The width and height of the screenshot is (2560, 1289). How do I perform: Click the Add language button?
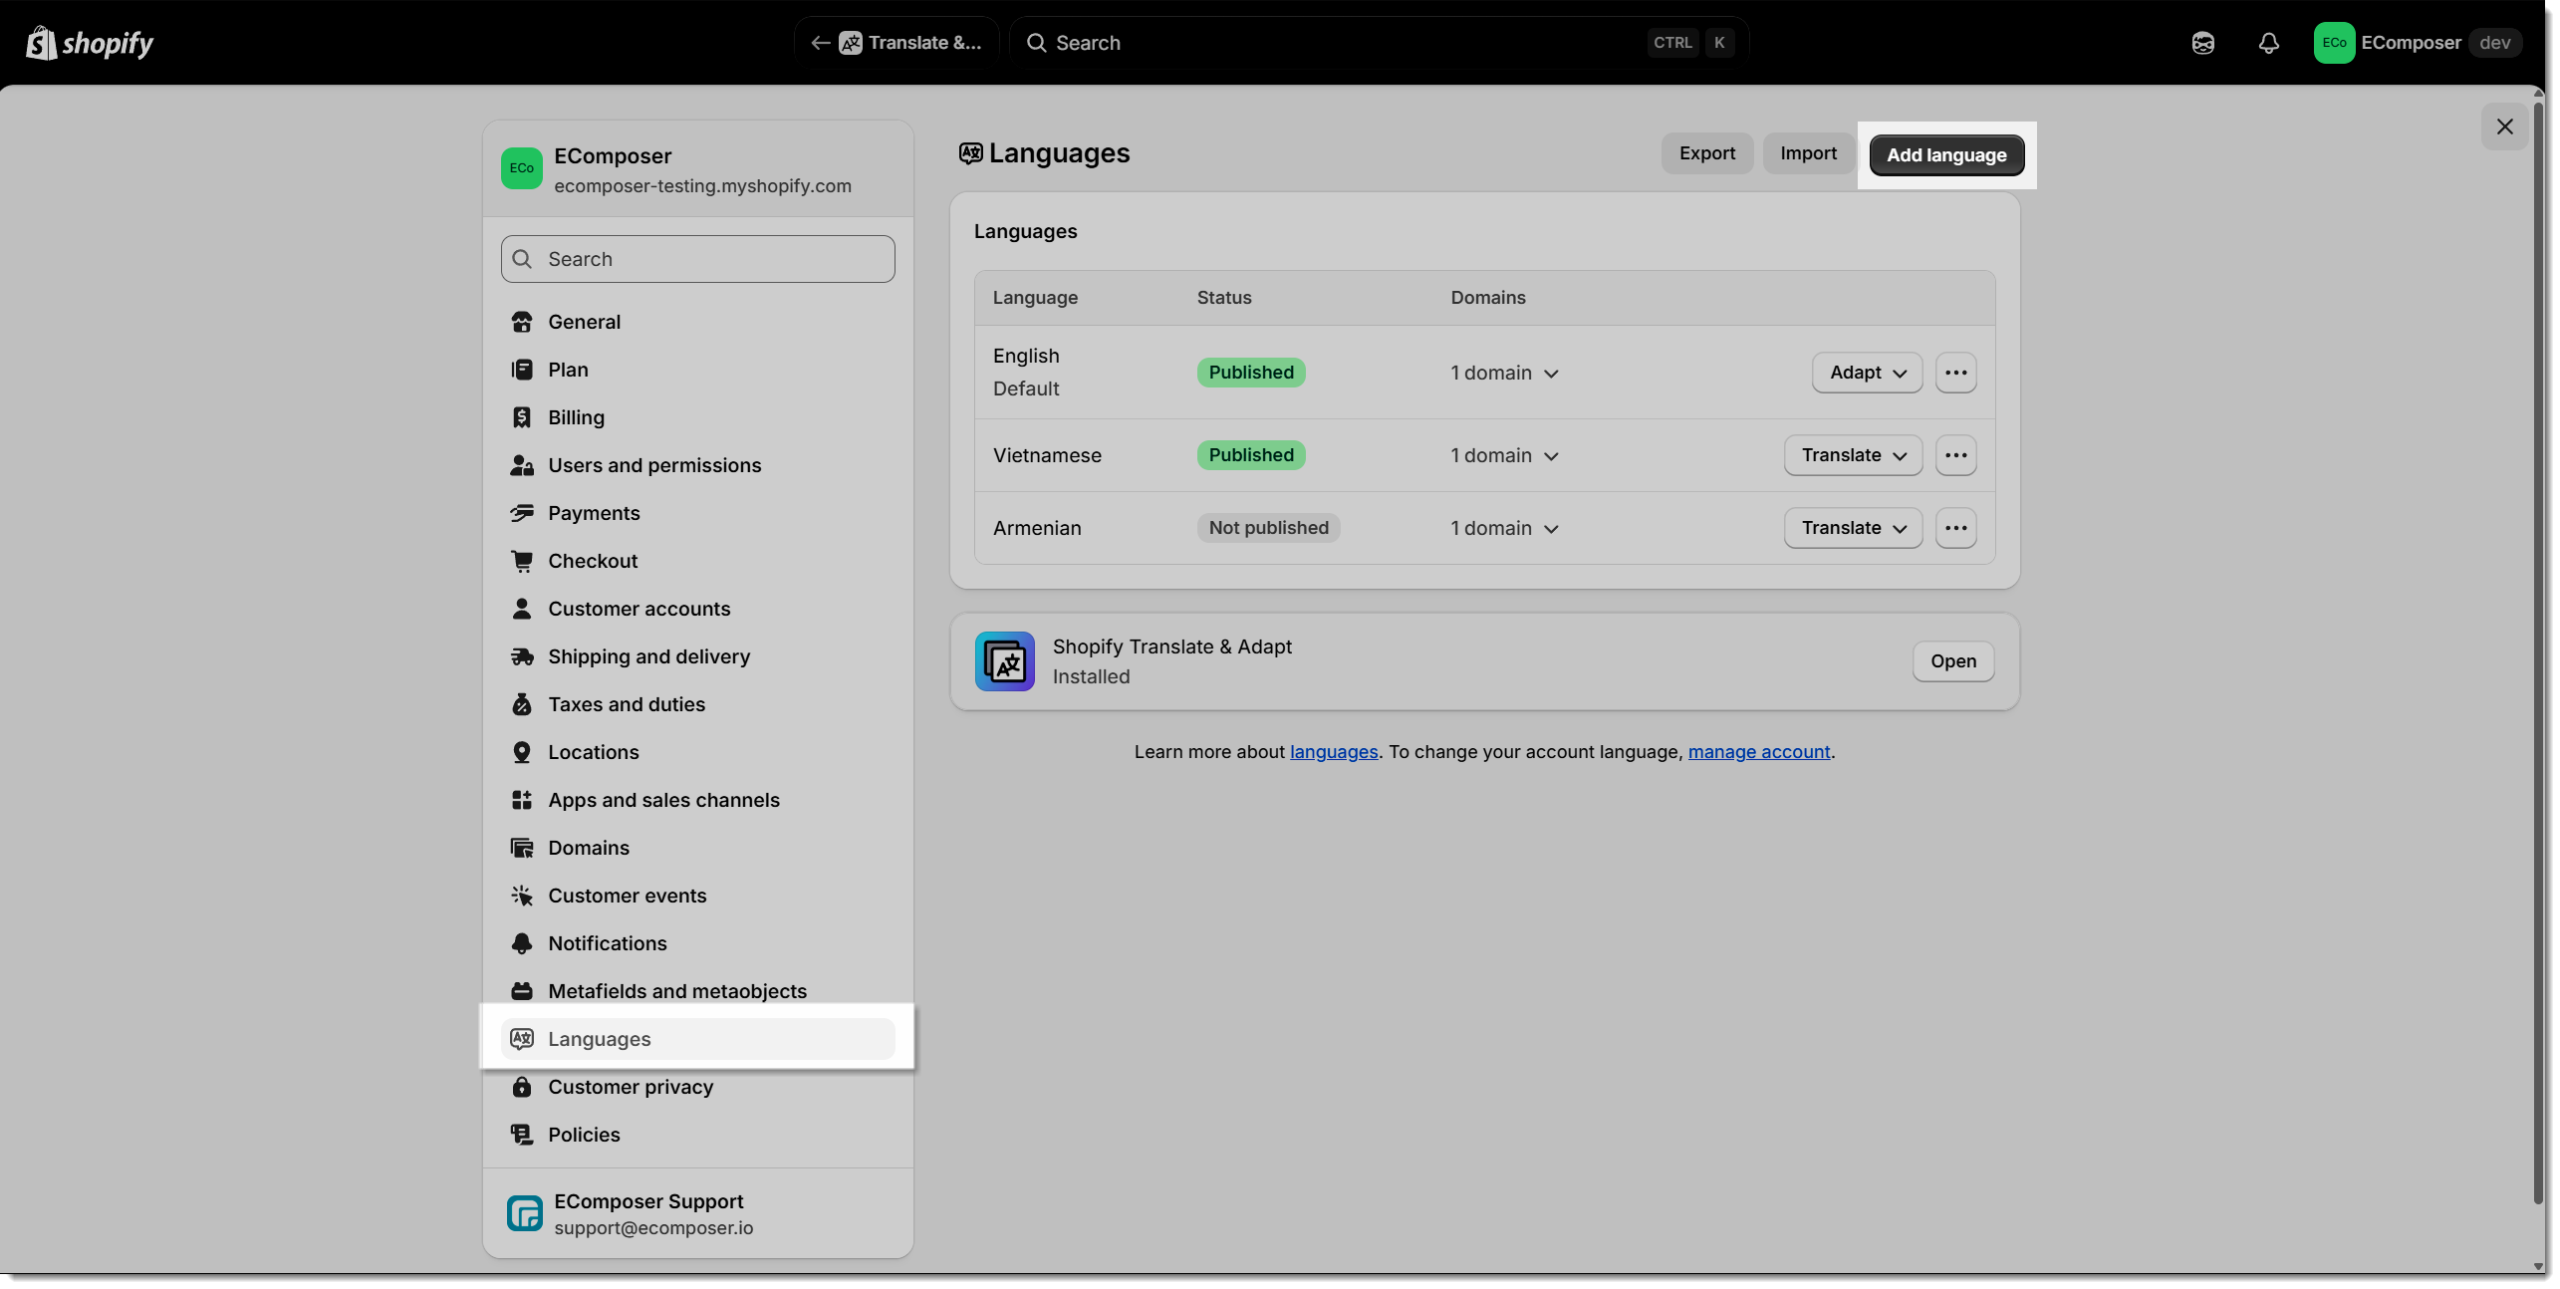pos(1945,155)
